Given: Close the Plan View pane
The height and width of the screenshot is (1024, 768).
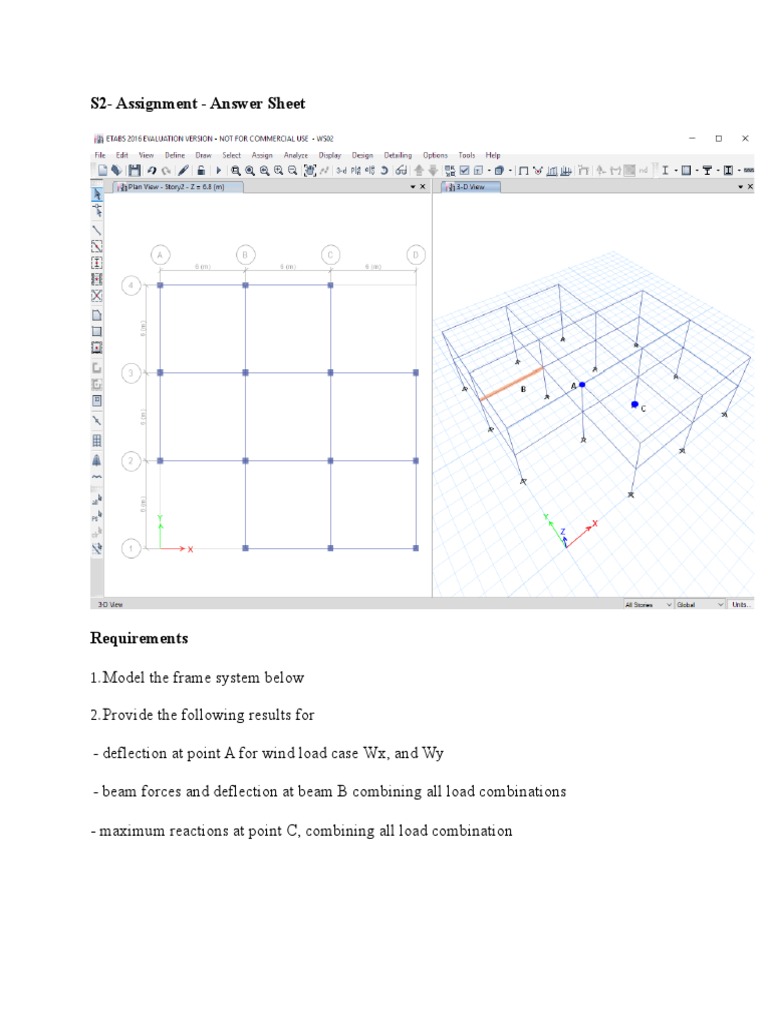Looking at the screenshot, I should (x=423, y=187).
